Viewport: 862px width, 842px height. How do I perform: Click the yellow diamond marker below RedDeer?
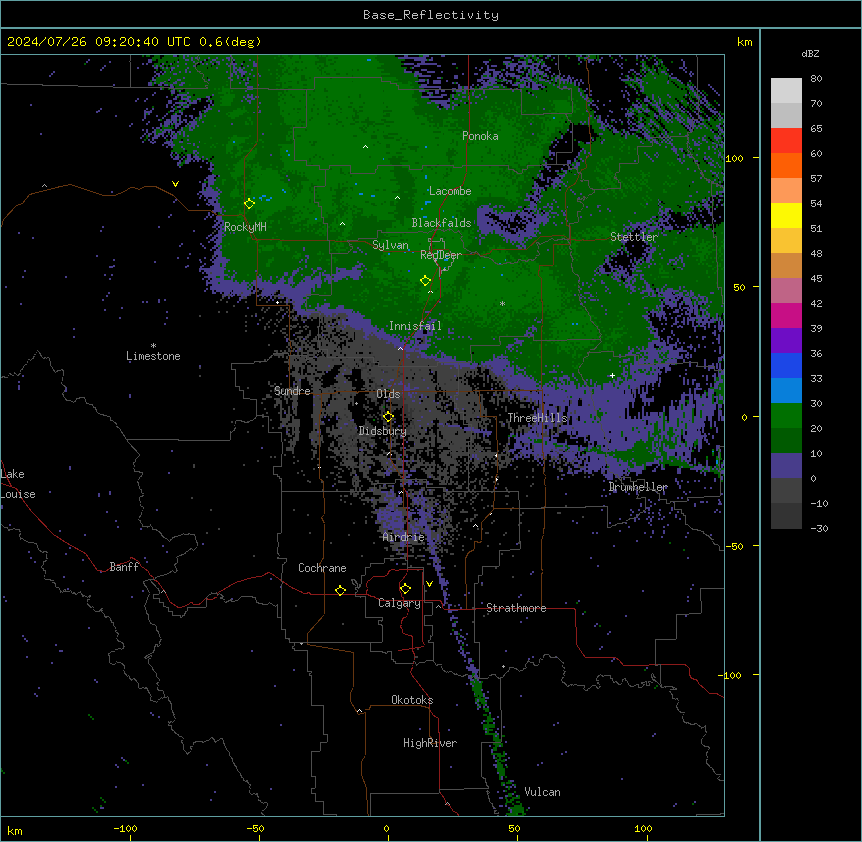[426, 281]
